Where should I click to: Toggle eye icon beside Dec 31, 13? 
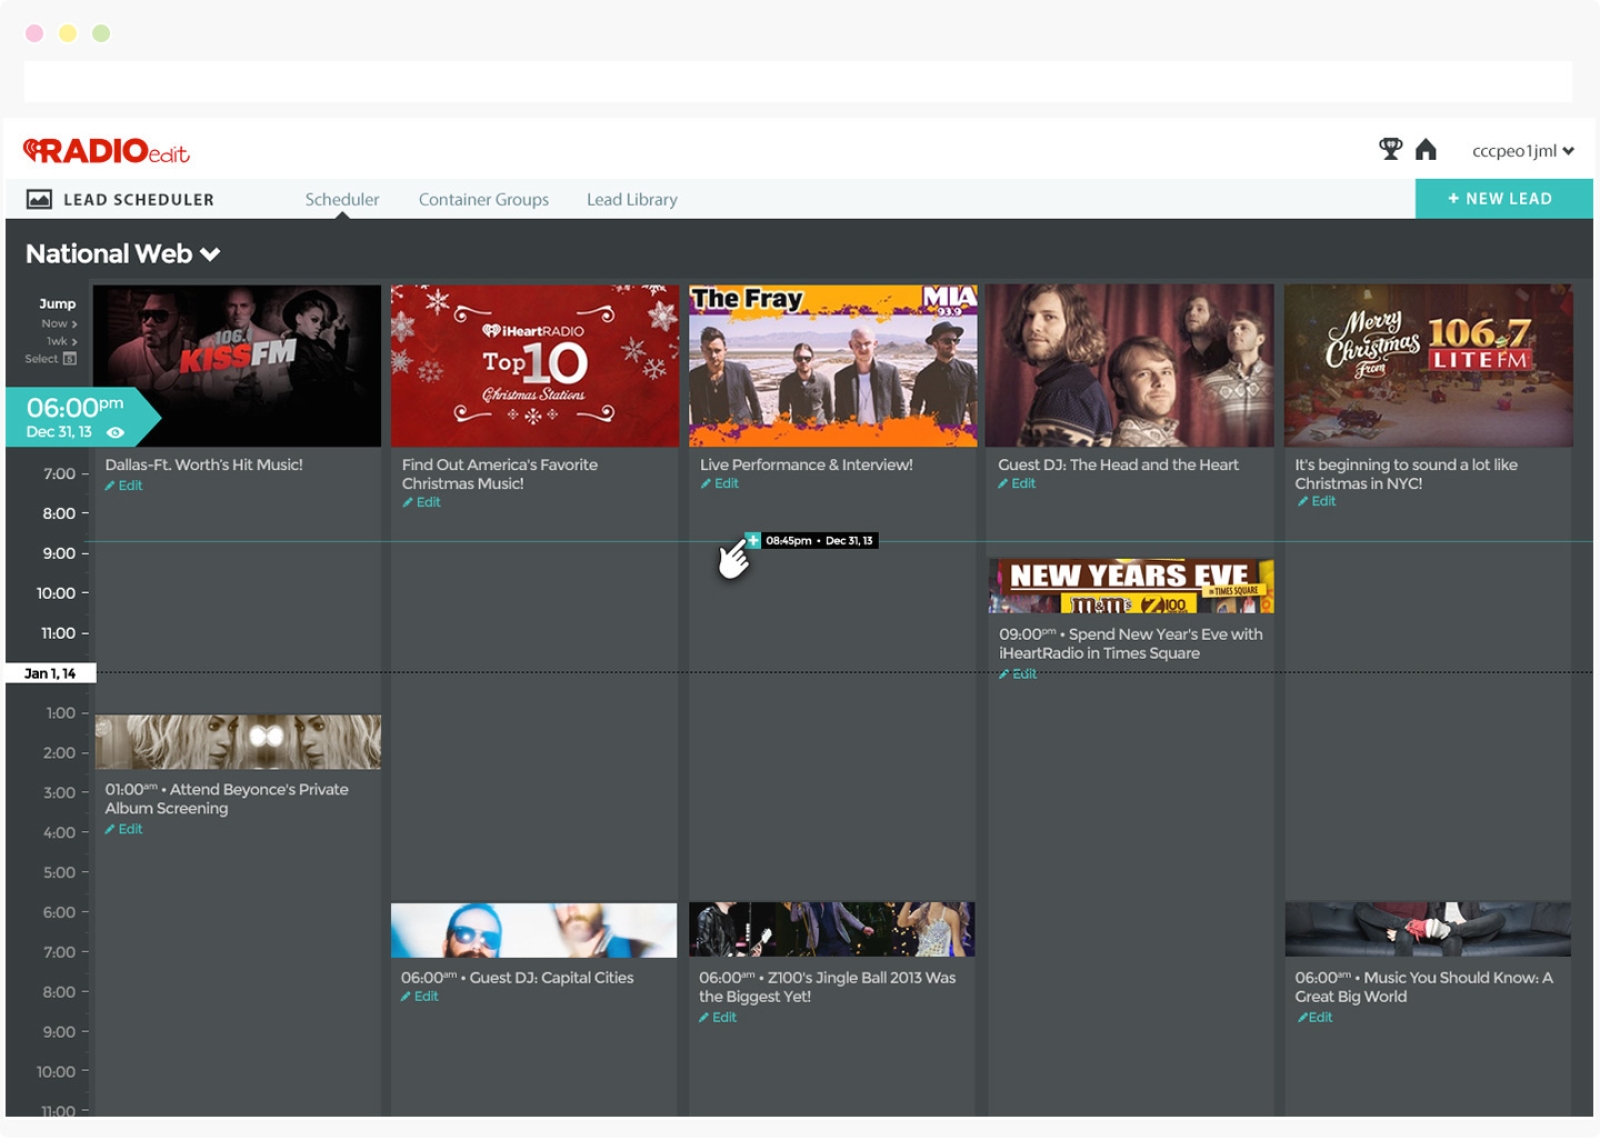[116, 433]
